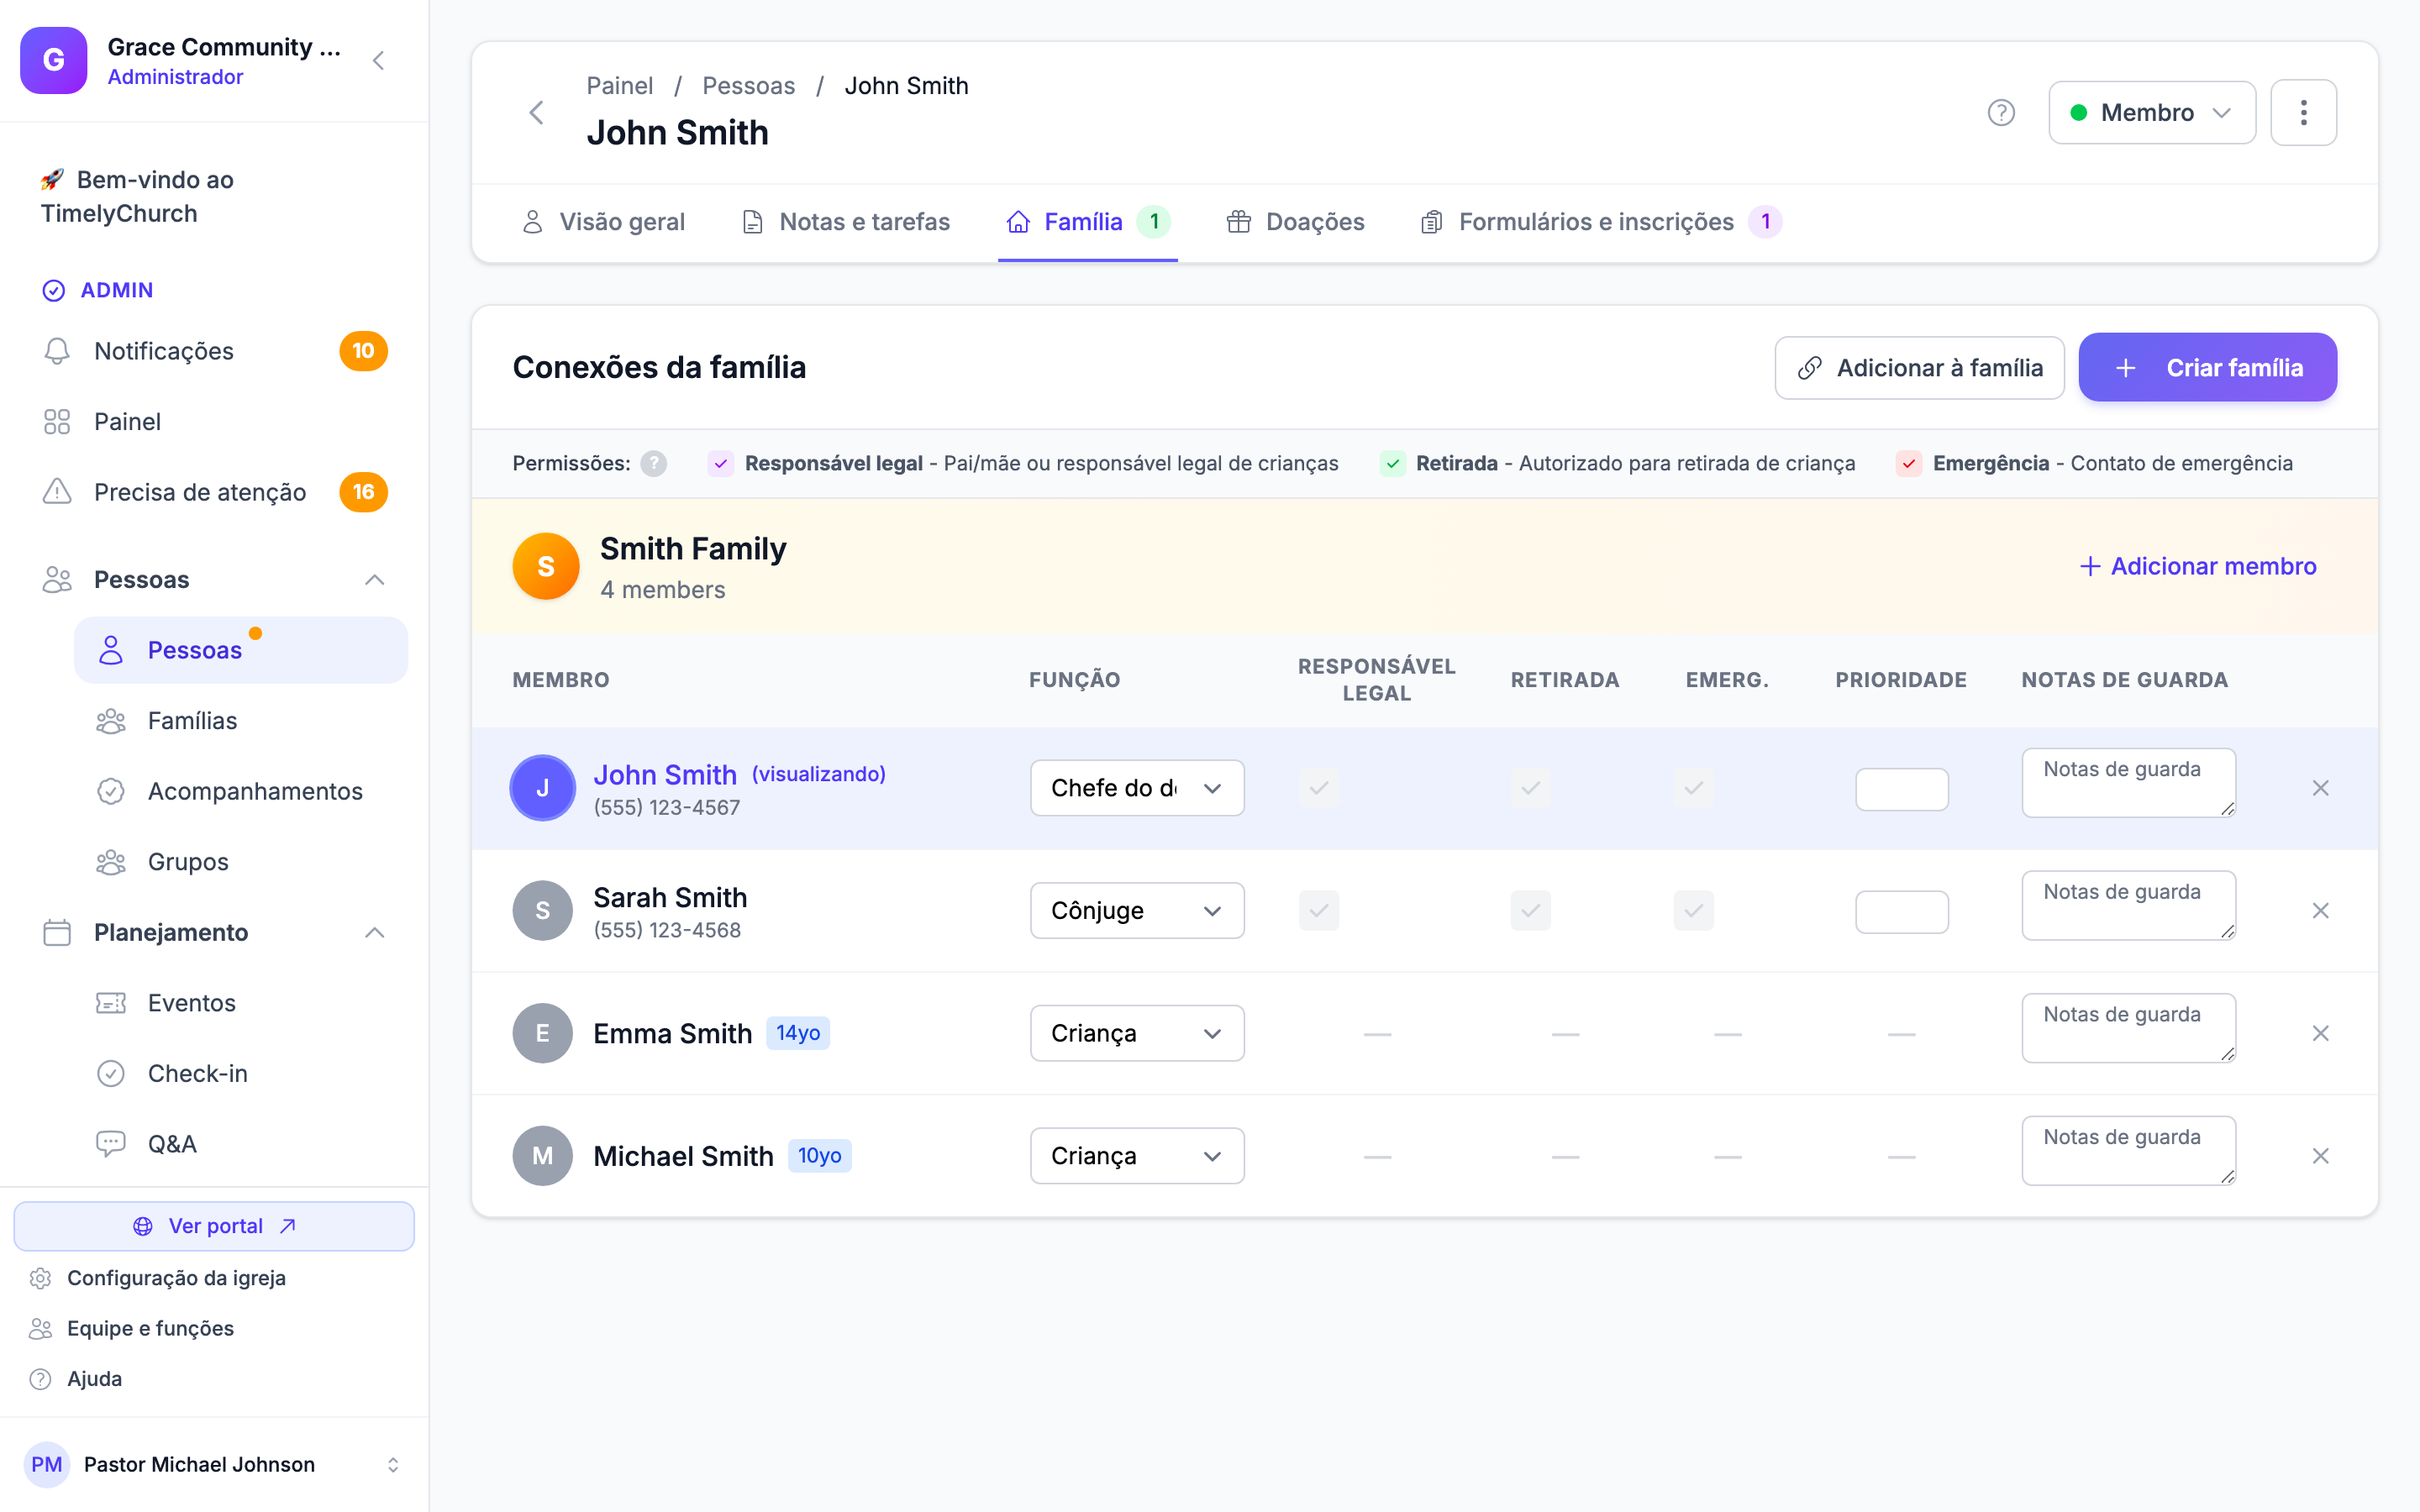Click the permissions help icon next to Permissões
Screen dimensions: 2420x1512
coord(654,463)
